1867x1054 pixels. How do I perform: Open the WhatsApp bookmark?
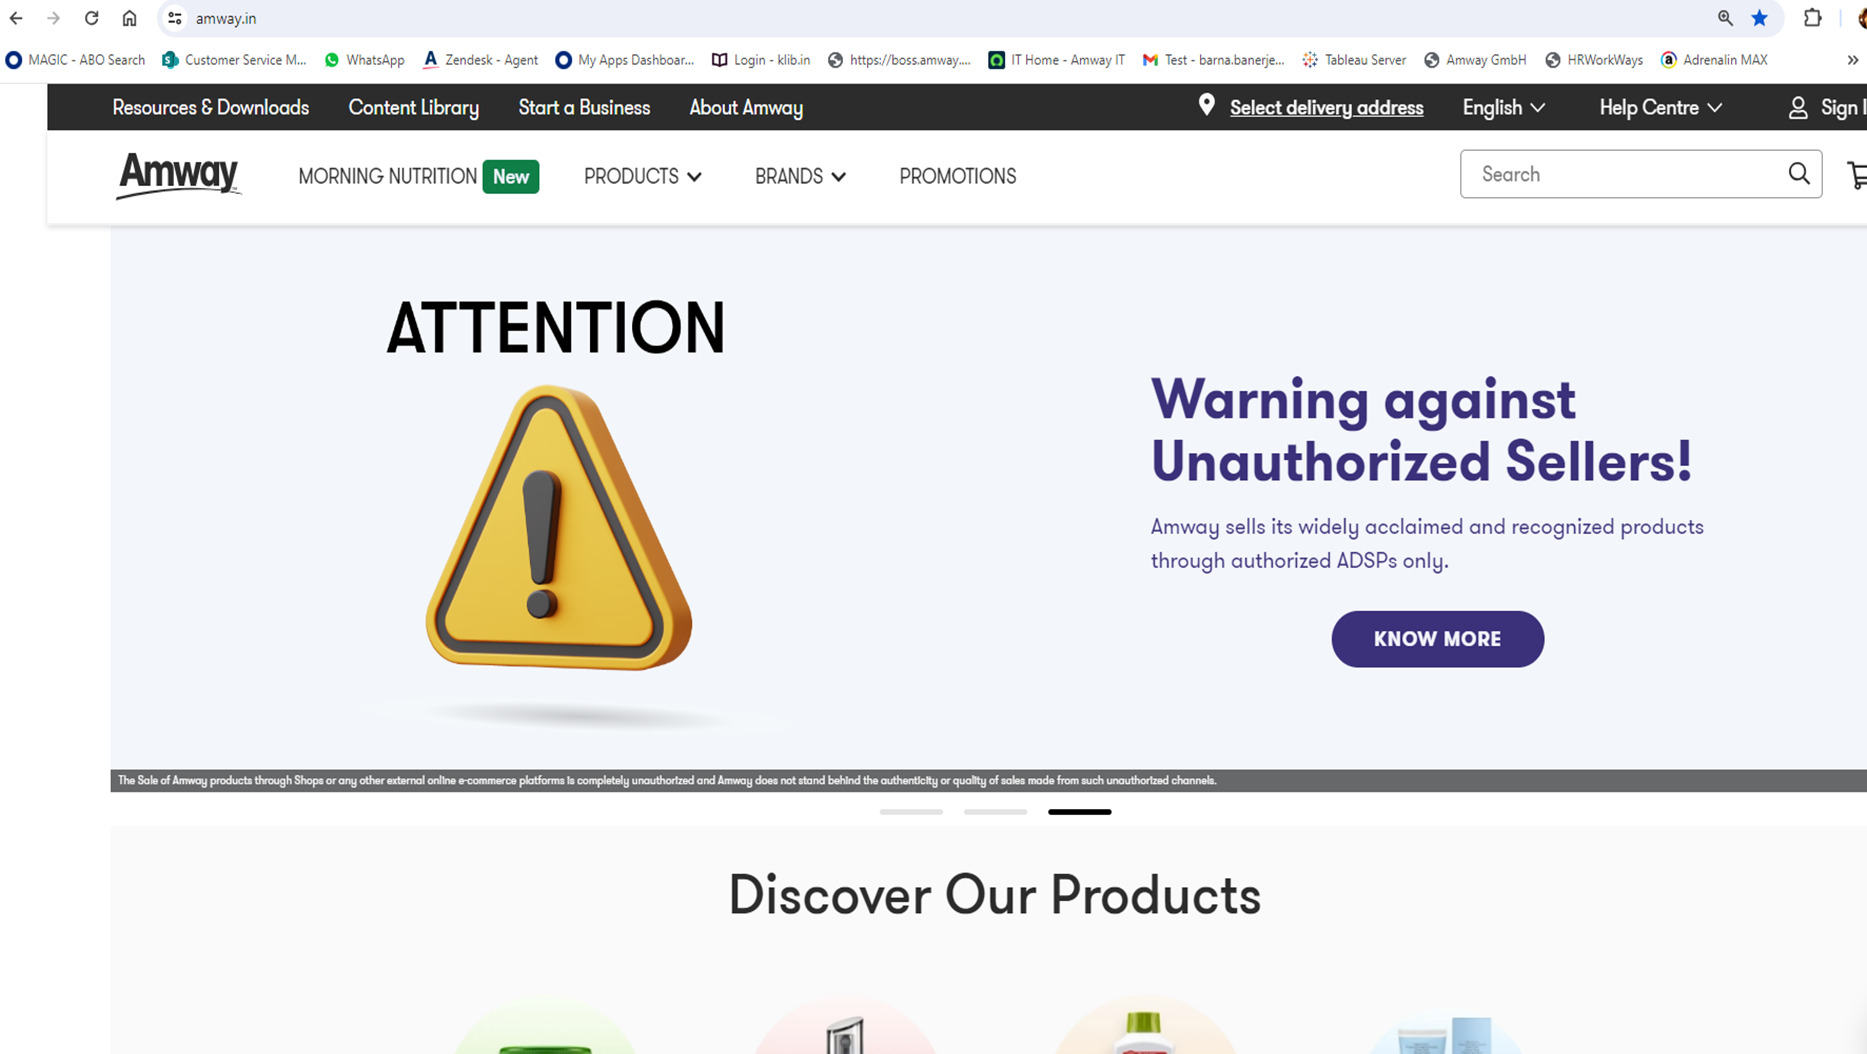pyautogui.click(x=364, y=60)
